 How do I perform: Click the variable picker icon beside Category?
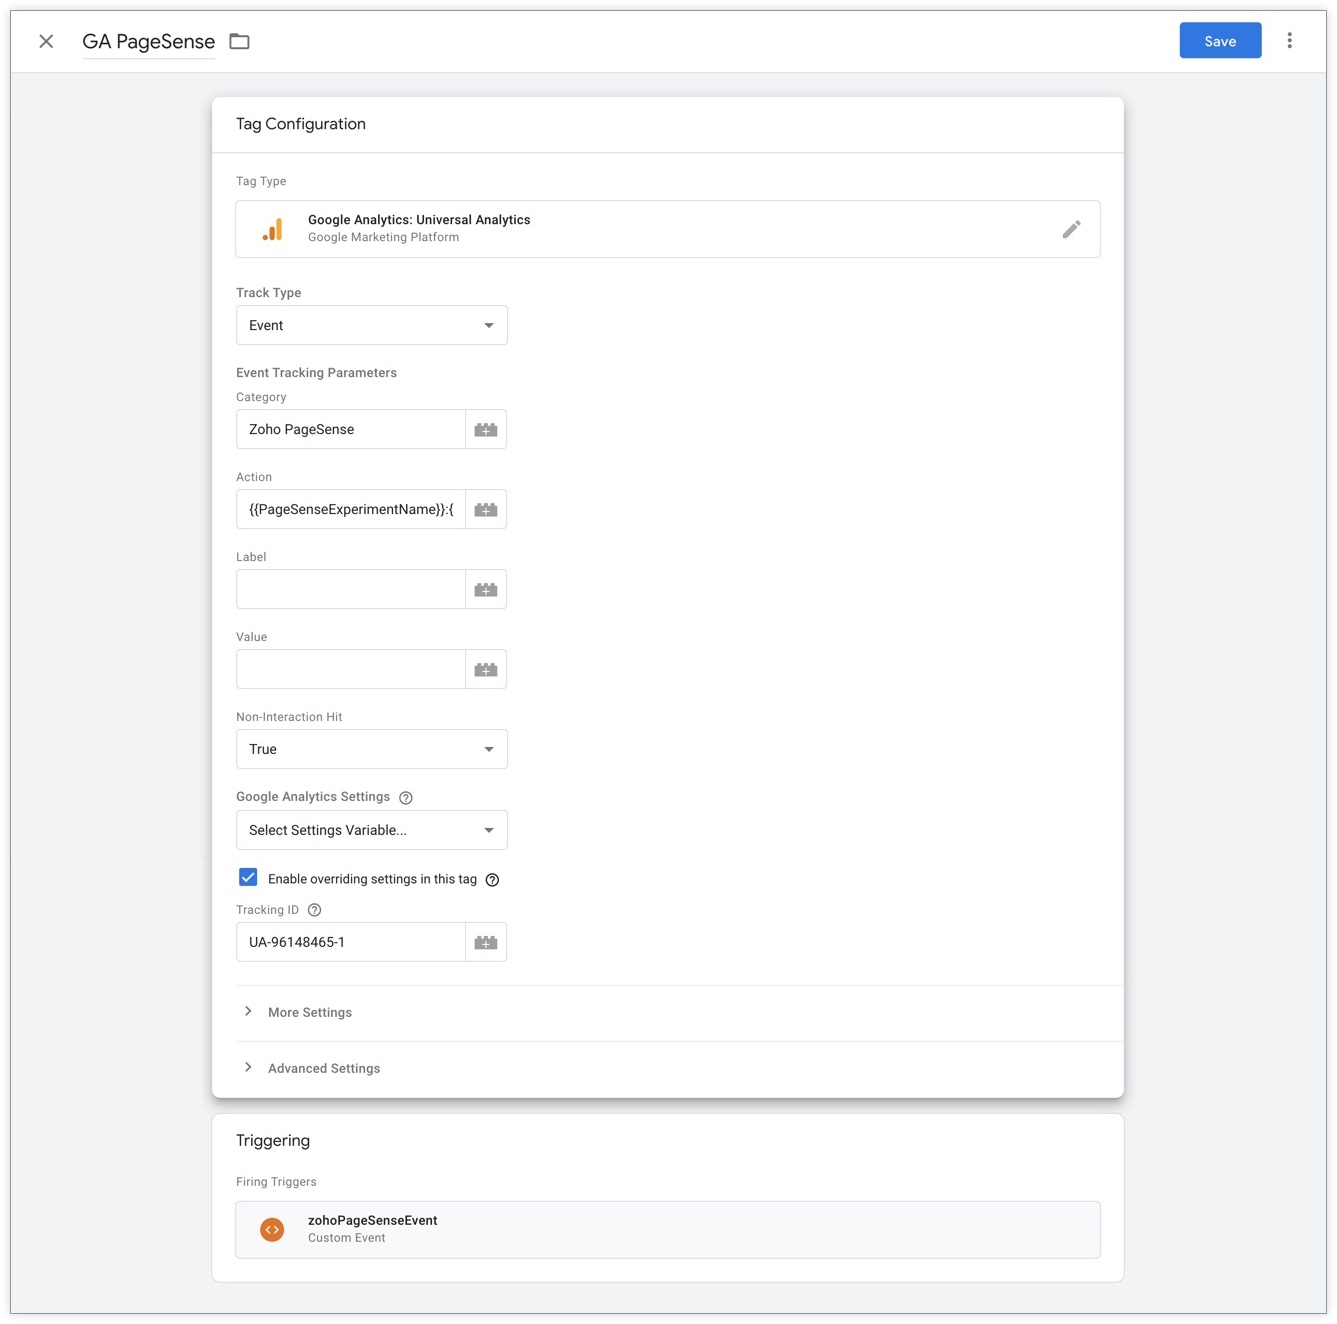(486, 430)
